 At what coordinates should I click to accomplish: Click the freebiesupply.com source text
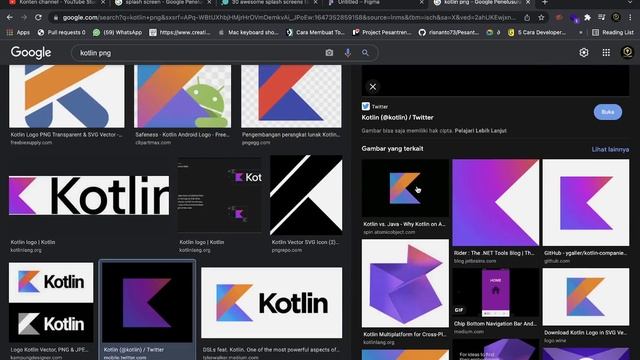(31, 142)
